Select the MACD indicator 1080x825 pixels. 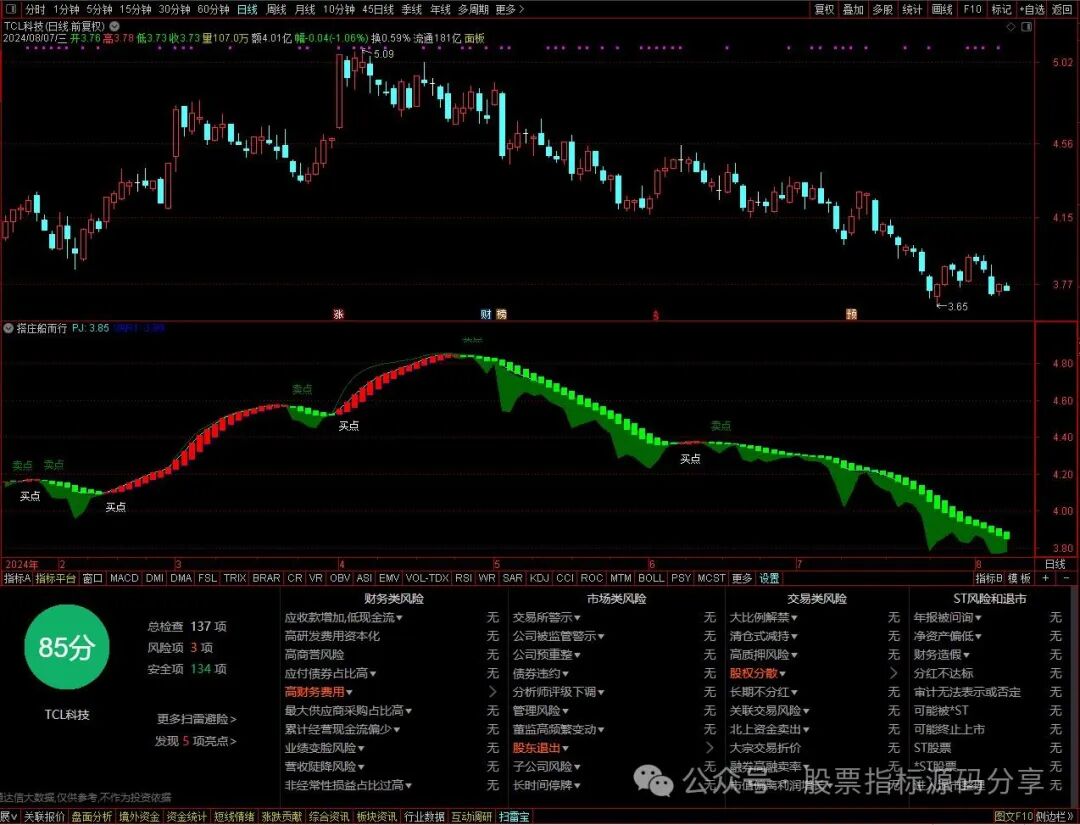click(124, 578)
